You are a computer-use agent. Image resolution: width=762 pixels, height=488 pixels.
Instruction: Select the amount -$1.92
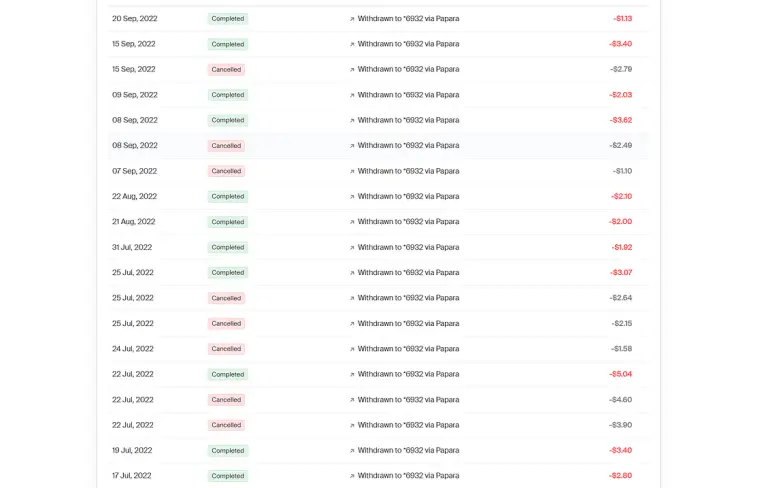tap(622, 247)
